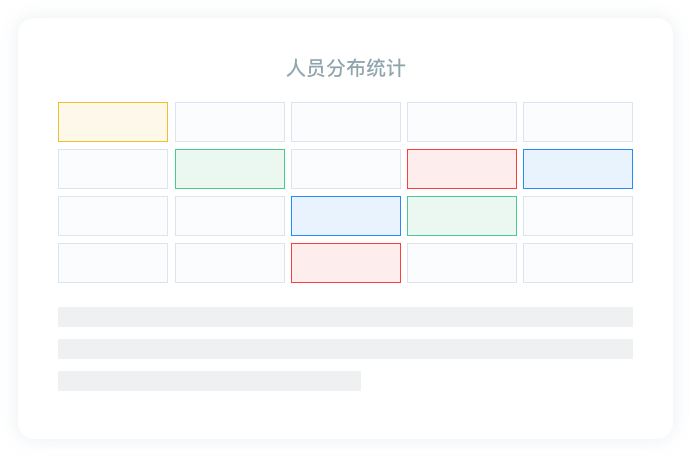Select the blue cell in the third row
Viewport: 691px width, 457px height.
[346, 216]
